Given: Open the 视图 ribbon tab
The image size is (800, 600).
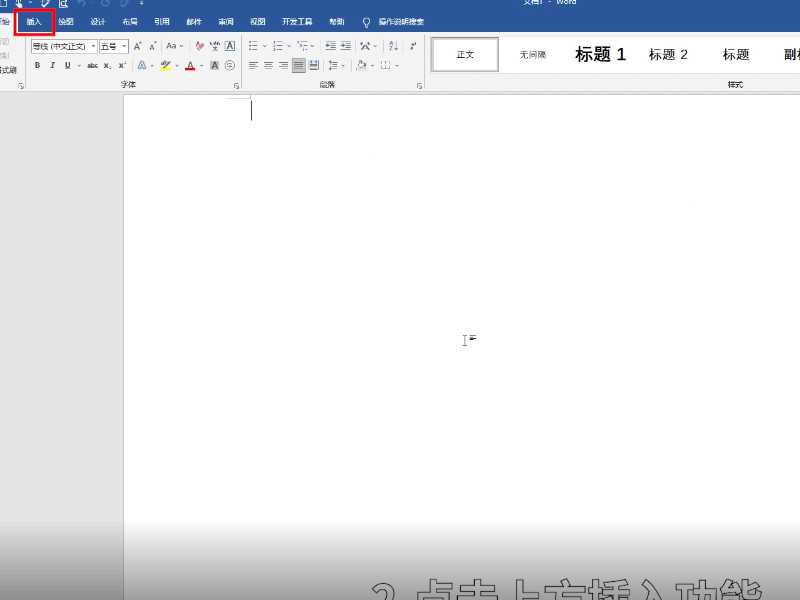Looking at the screenshot, I should click(x=258, y=21).
